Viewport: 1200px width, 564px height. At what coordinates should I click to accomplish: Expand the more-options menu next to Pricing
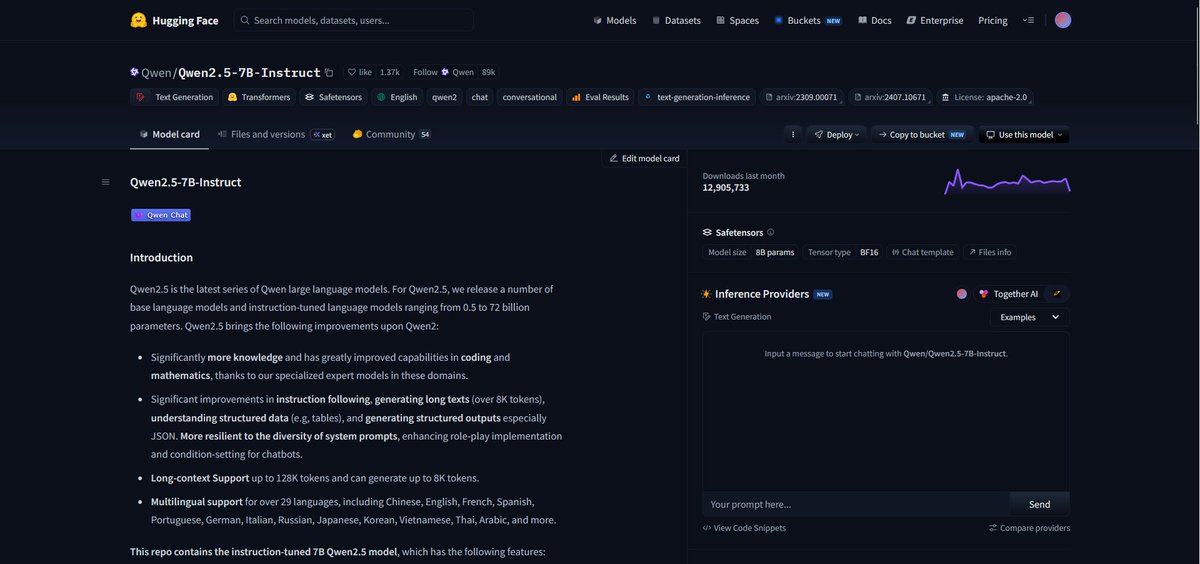point(1028,20)
